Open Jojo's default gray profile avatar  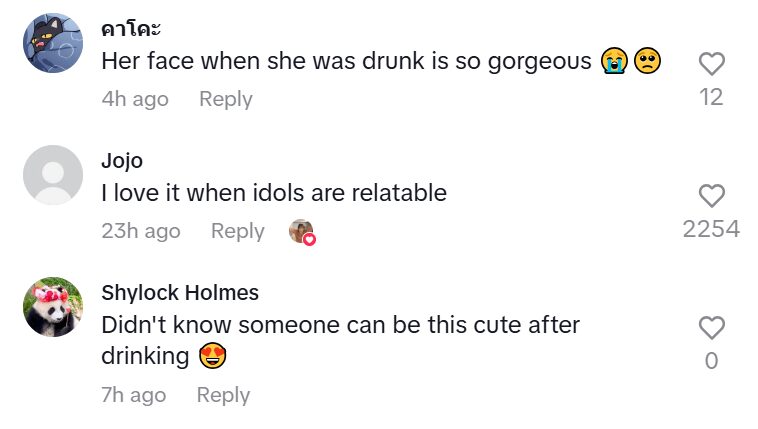tap(52, 175)
